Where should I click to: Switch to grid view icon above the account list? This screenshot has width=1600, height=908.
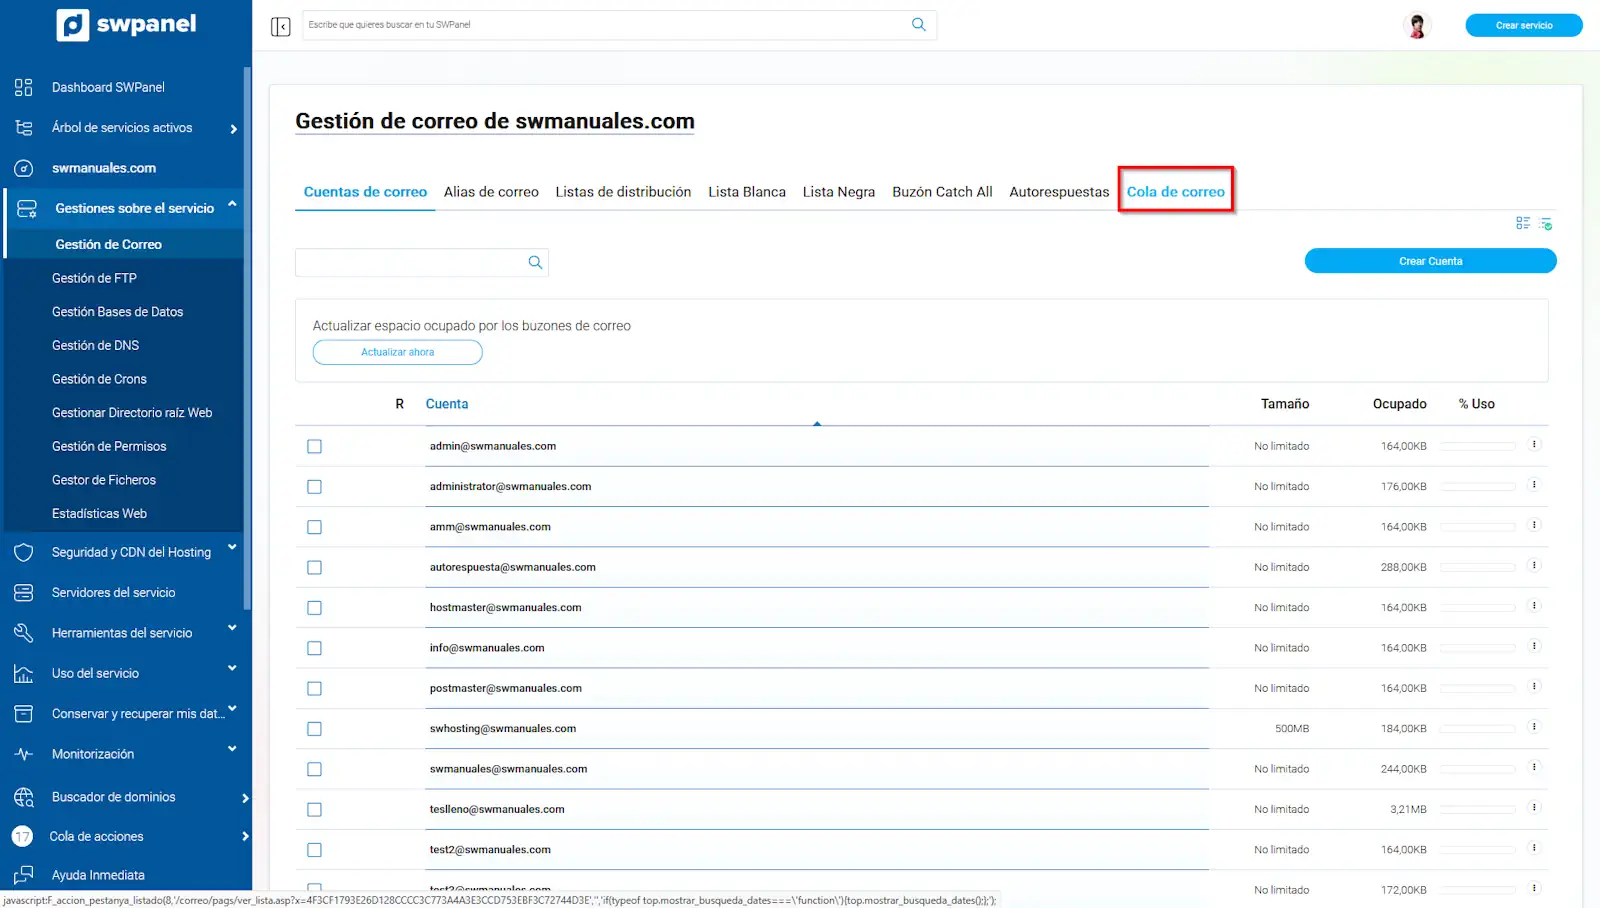click(1522, 223)
